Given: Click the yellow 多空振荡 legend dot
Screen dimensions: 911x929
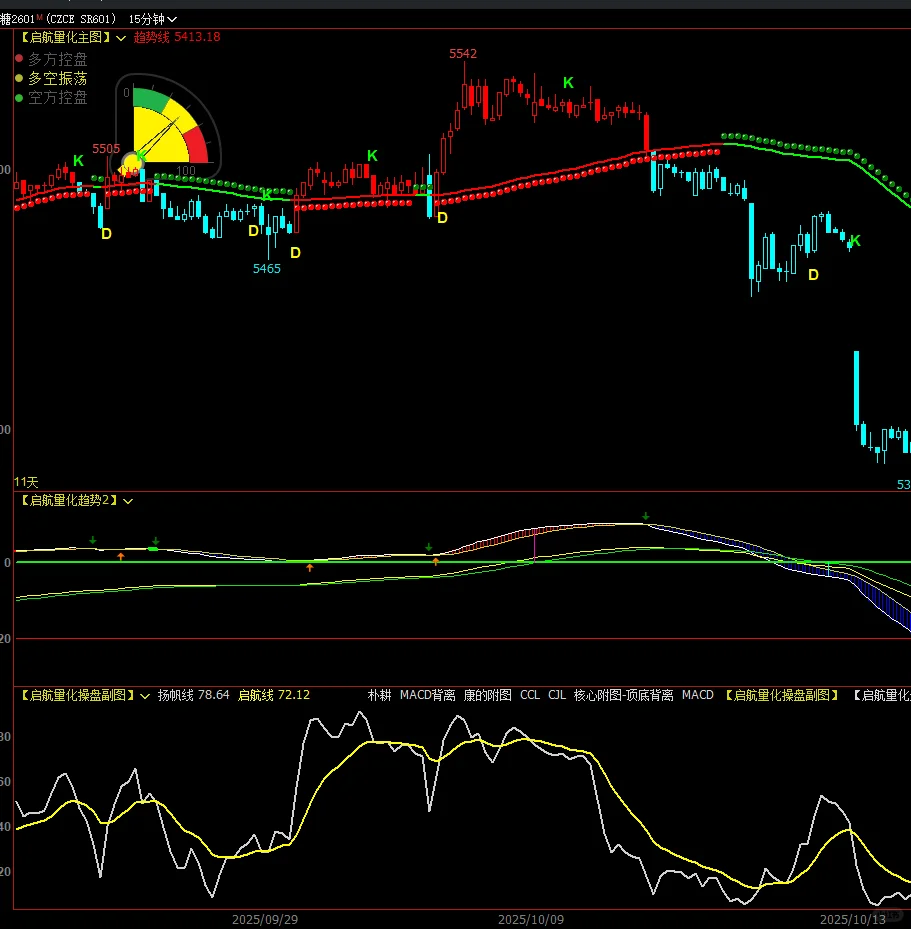Looking at the screenshot, I should [x=19, y=78].
